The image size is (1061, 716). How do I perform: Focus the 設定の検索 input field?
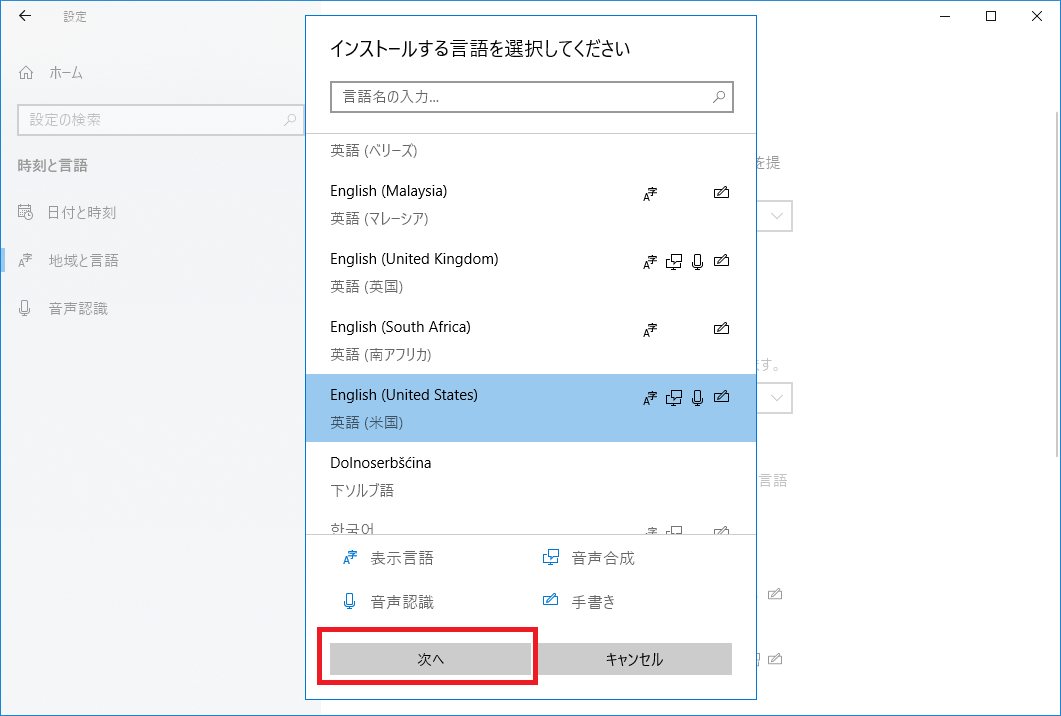pos(160,120)
